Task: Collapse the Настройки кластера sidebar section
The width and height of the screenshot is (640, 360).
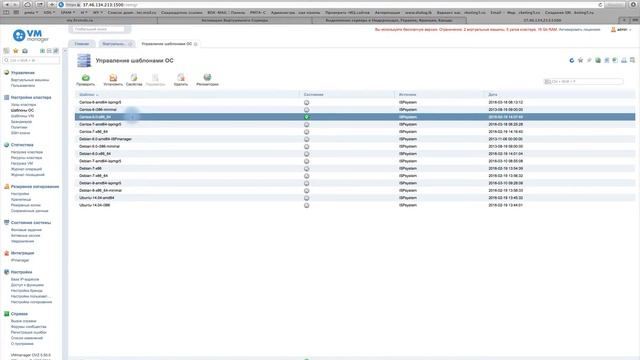Action: (x=31, y=98)
